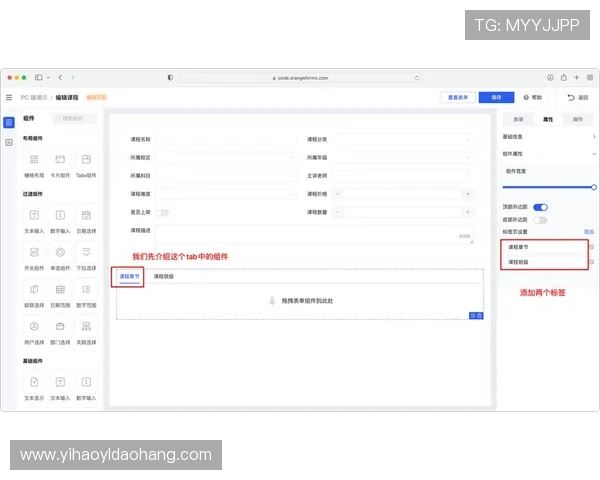Open the 主讲老师 dropdown
600x480 pixels.
click(x=402, y=176)
